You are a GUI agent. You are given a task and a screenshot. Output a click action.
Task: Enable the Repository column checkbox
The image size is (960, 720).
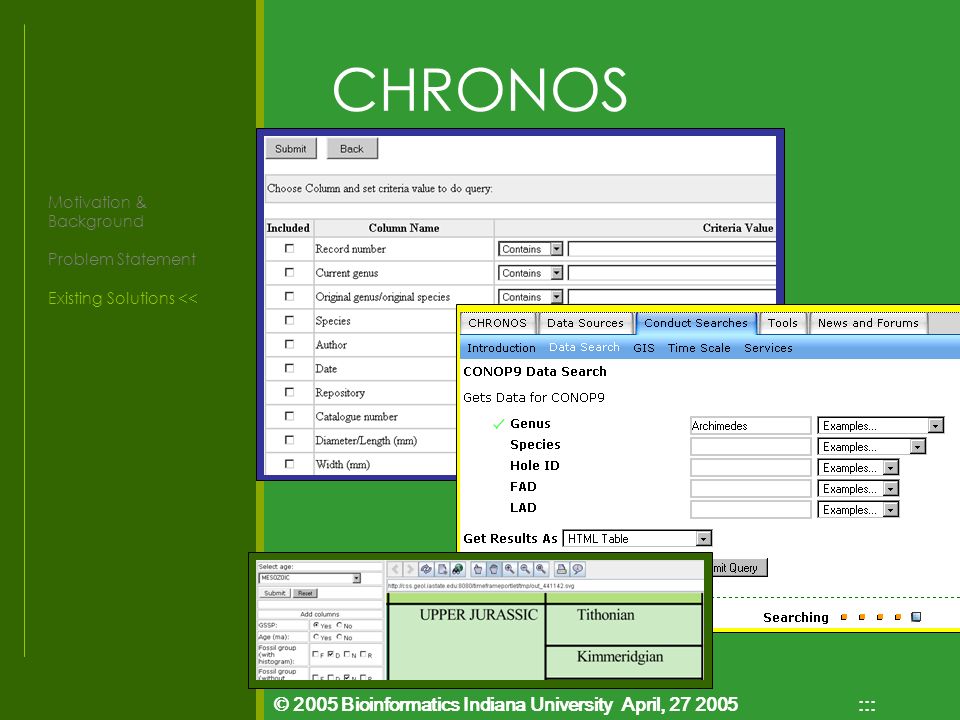(x=290, y=392)
